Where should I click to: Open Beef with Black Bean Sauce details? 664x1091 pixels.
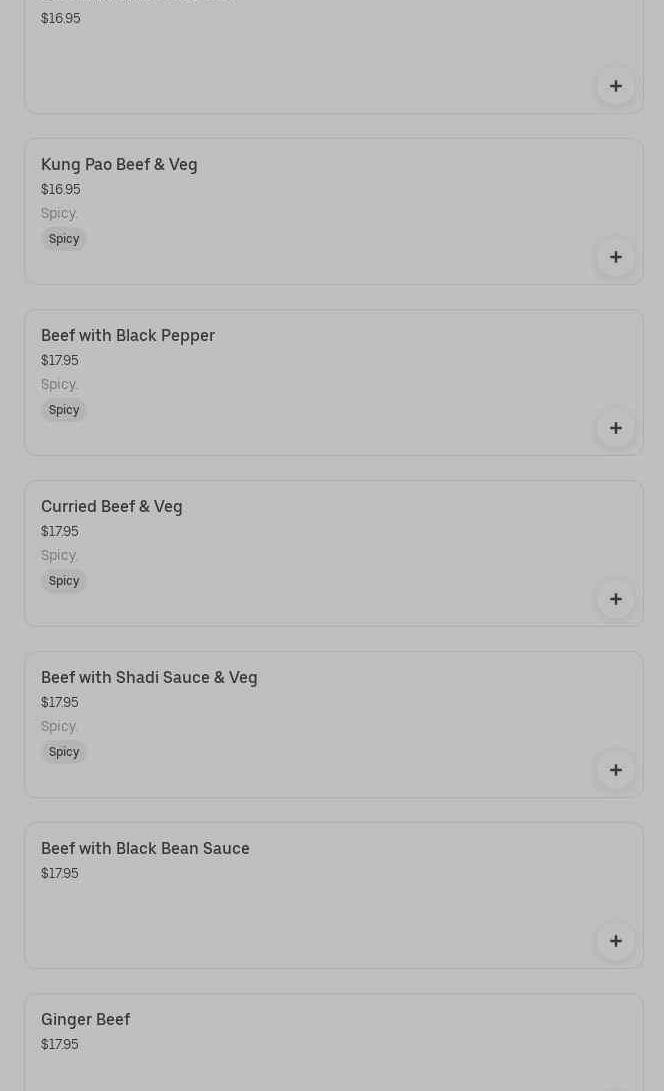[145, 848]
